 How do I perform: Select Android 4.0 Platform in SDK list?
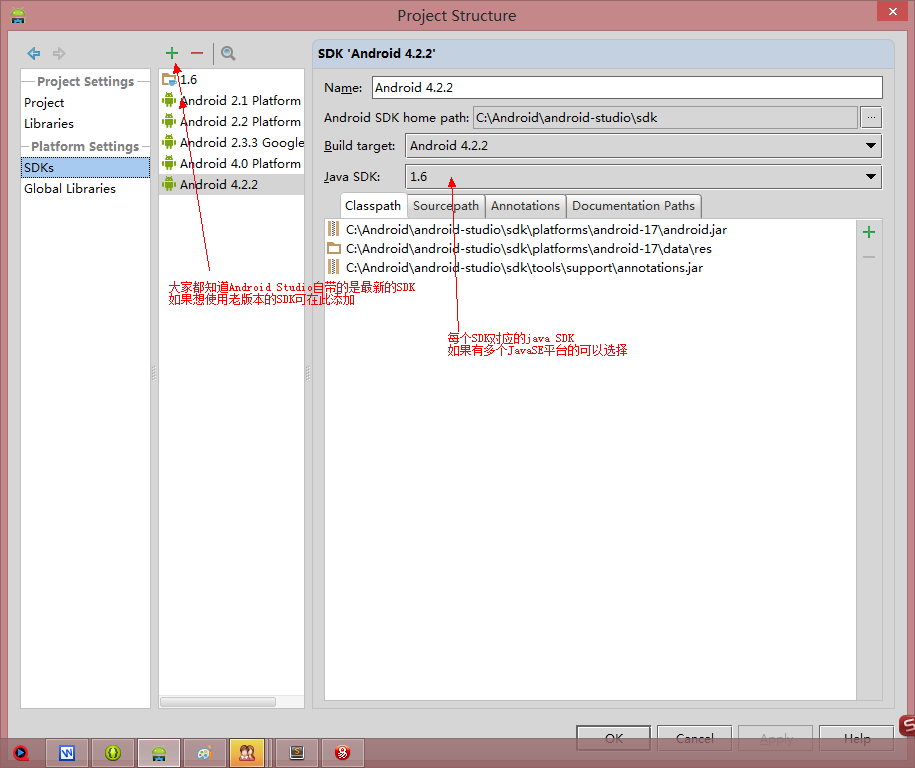click(231, 163)
